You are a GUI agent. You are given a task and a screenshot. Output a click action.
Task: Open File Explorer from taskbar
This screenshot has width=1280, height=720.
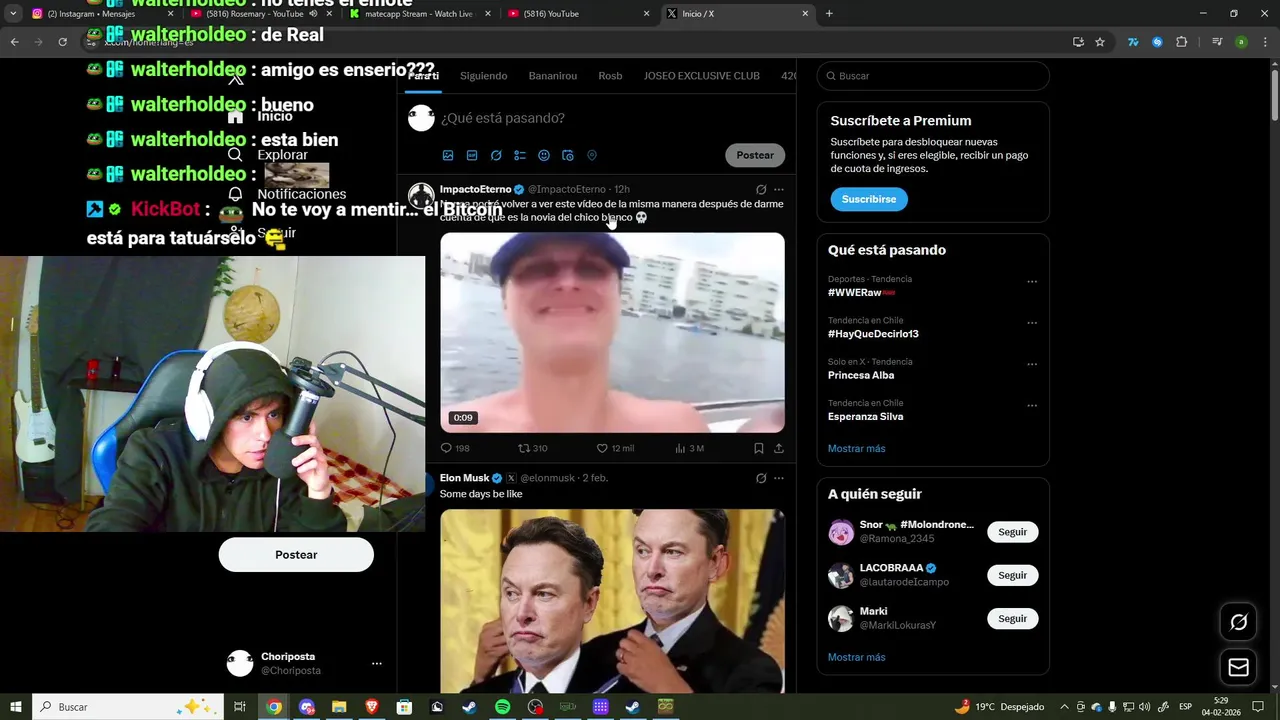pyautogui.click(x=339, y=707)
